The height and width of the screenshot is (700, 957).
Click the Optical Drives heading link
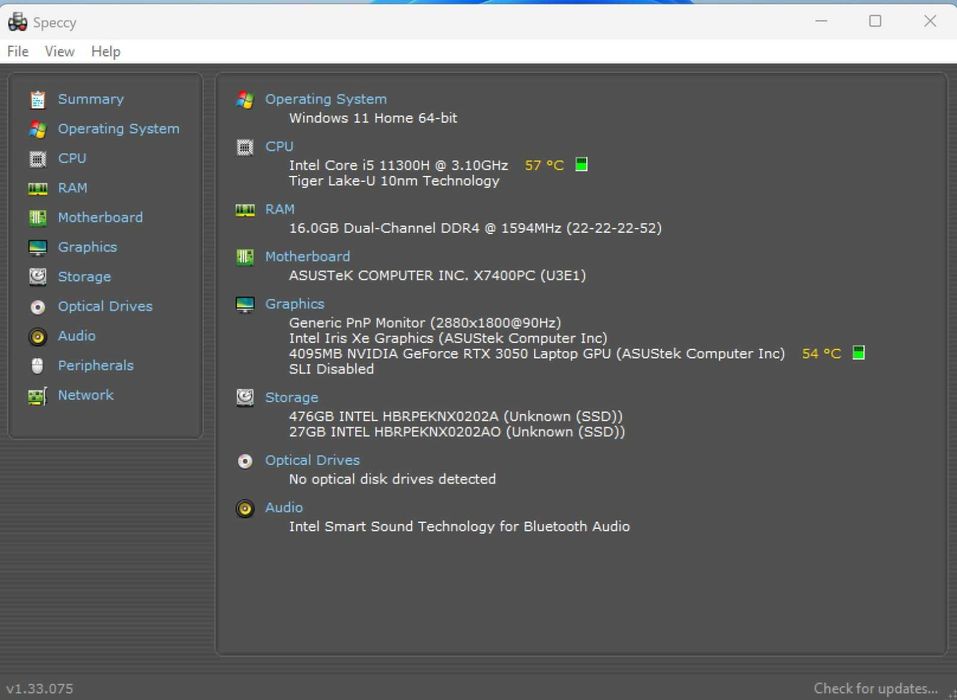312,460
